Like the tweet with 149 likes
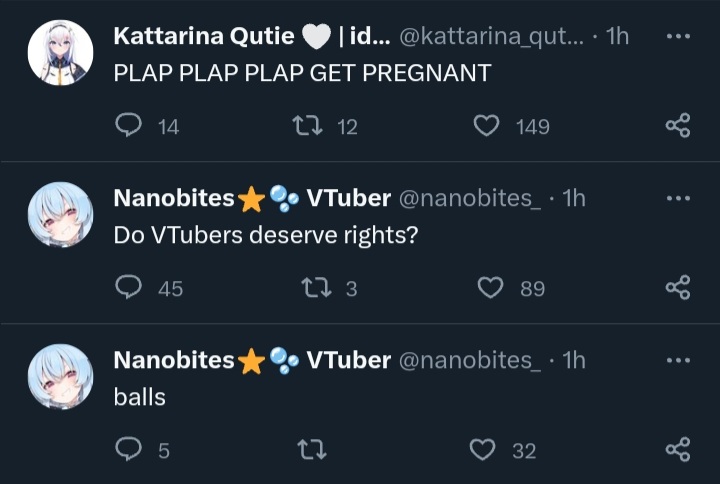 click(x=486, y=126)
